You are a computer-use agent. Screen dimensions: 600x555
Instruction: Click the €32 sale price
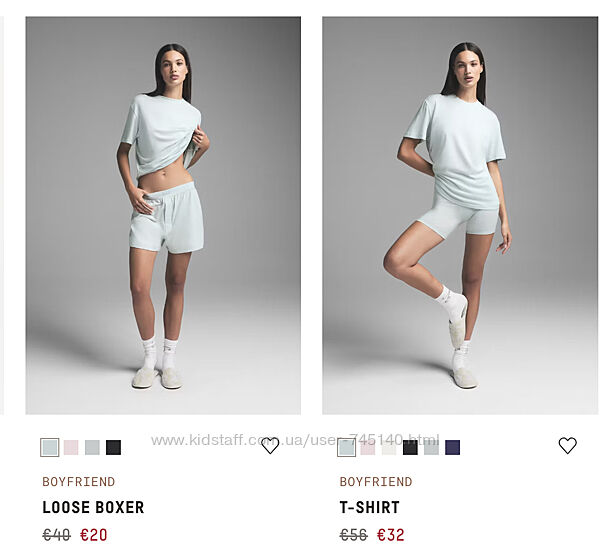point(391,535)
